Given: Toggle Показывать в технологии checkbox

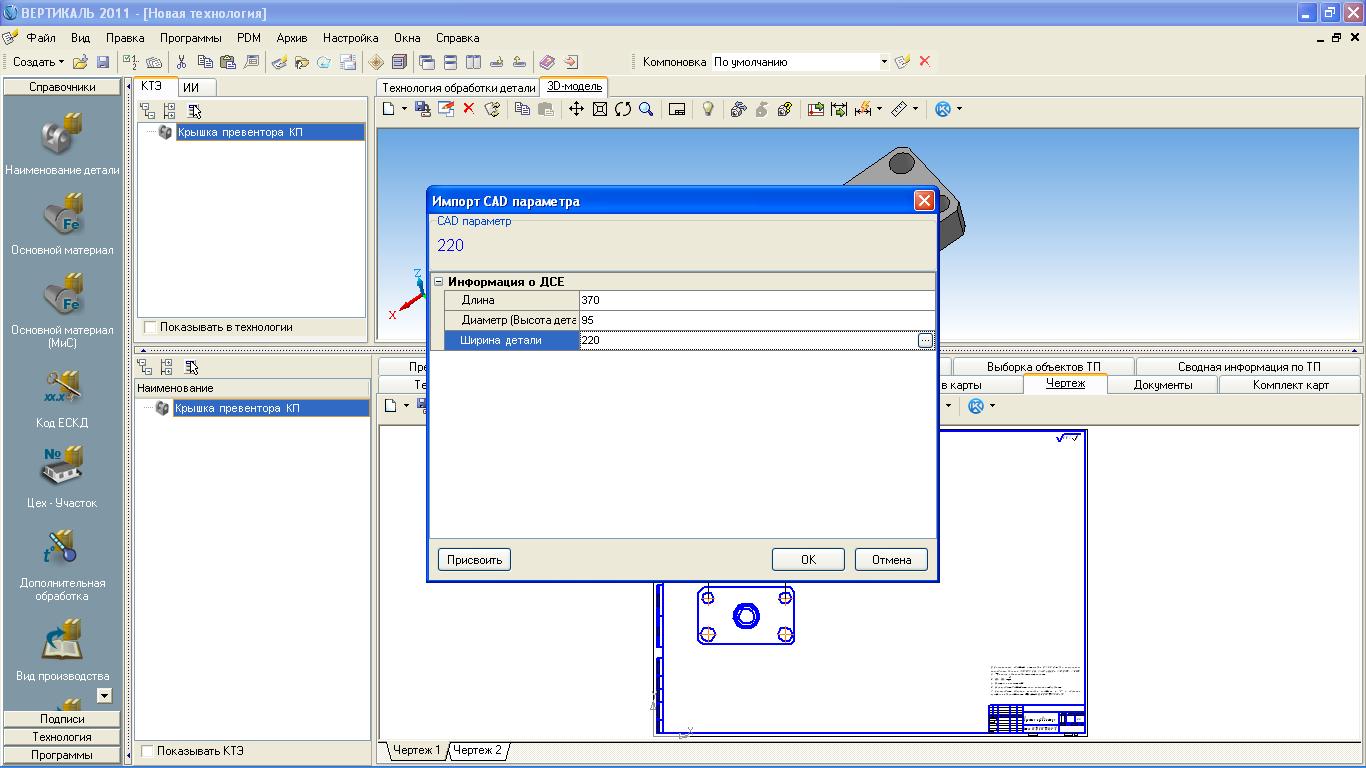Looking at the screenshot, I should 150,327.
